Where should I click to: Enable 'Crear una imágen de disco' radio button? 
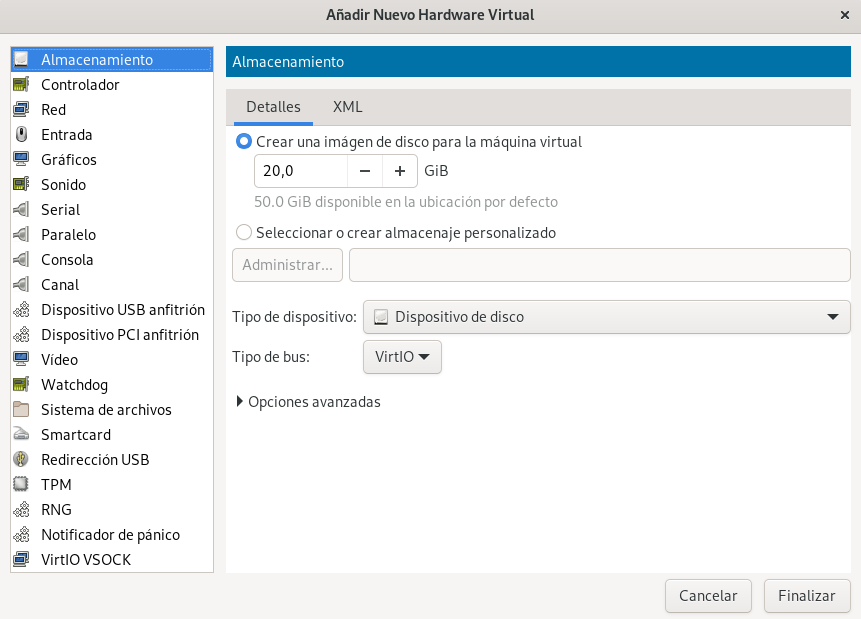tap(244, 142)
